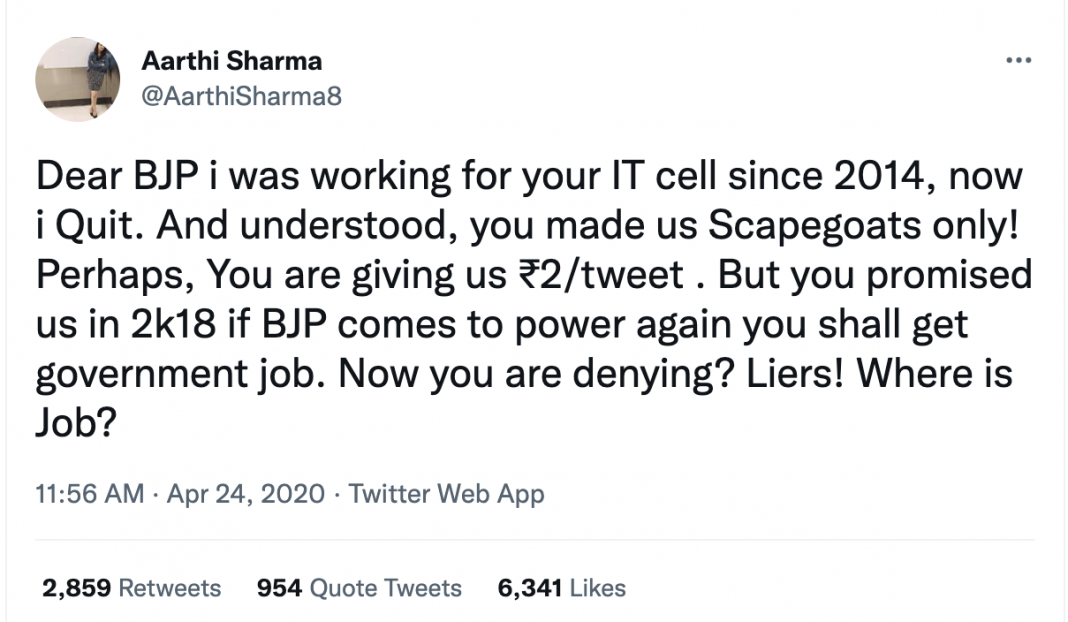Show the Likes list label

(x=598, y=588)
